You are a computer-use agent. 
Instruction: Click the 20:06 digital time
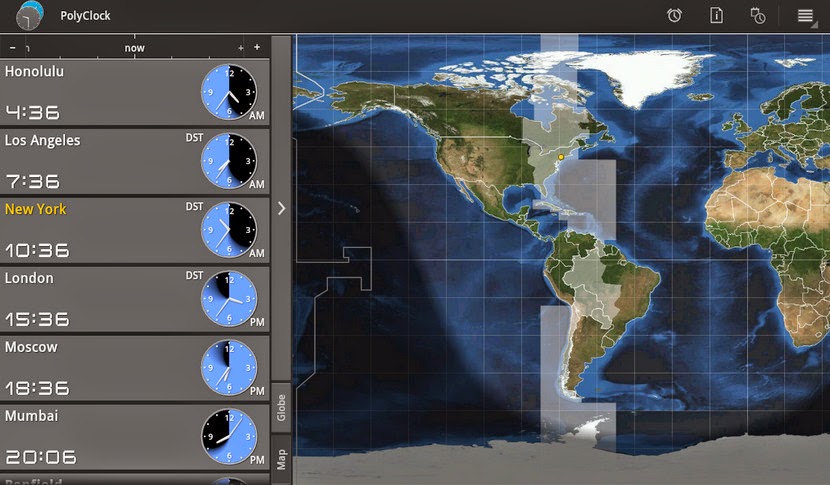tap(41, 456)
